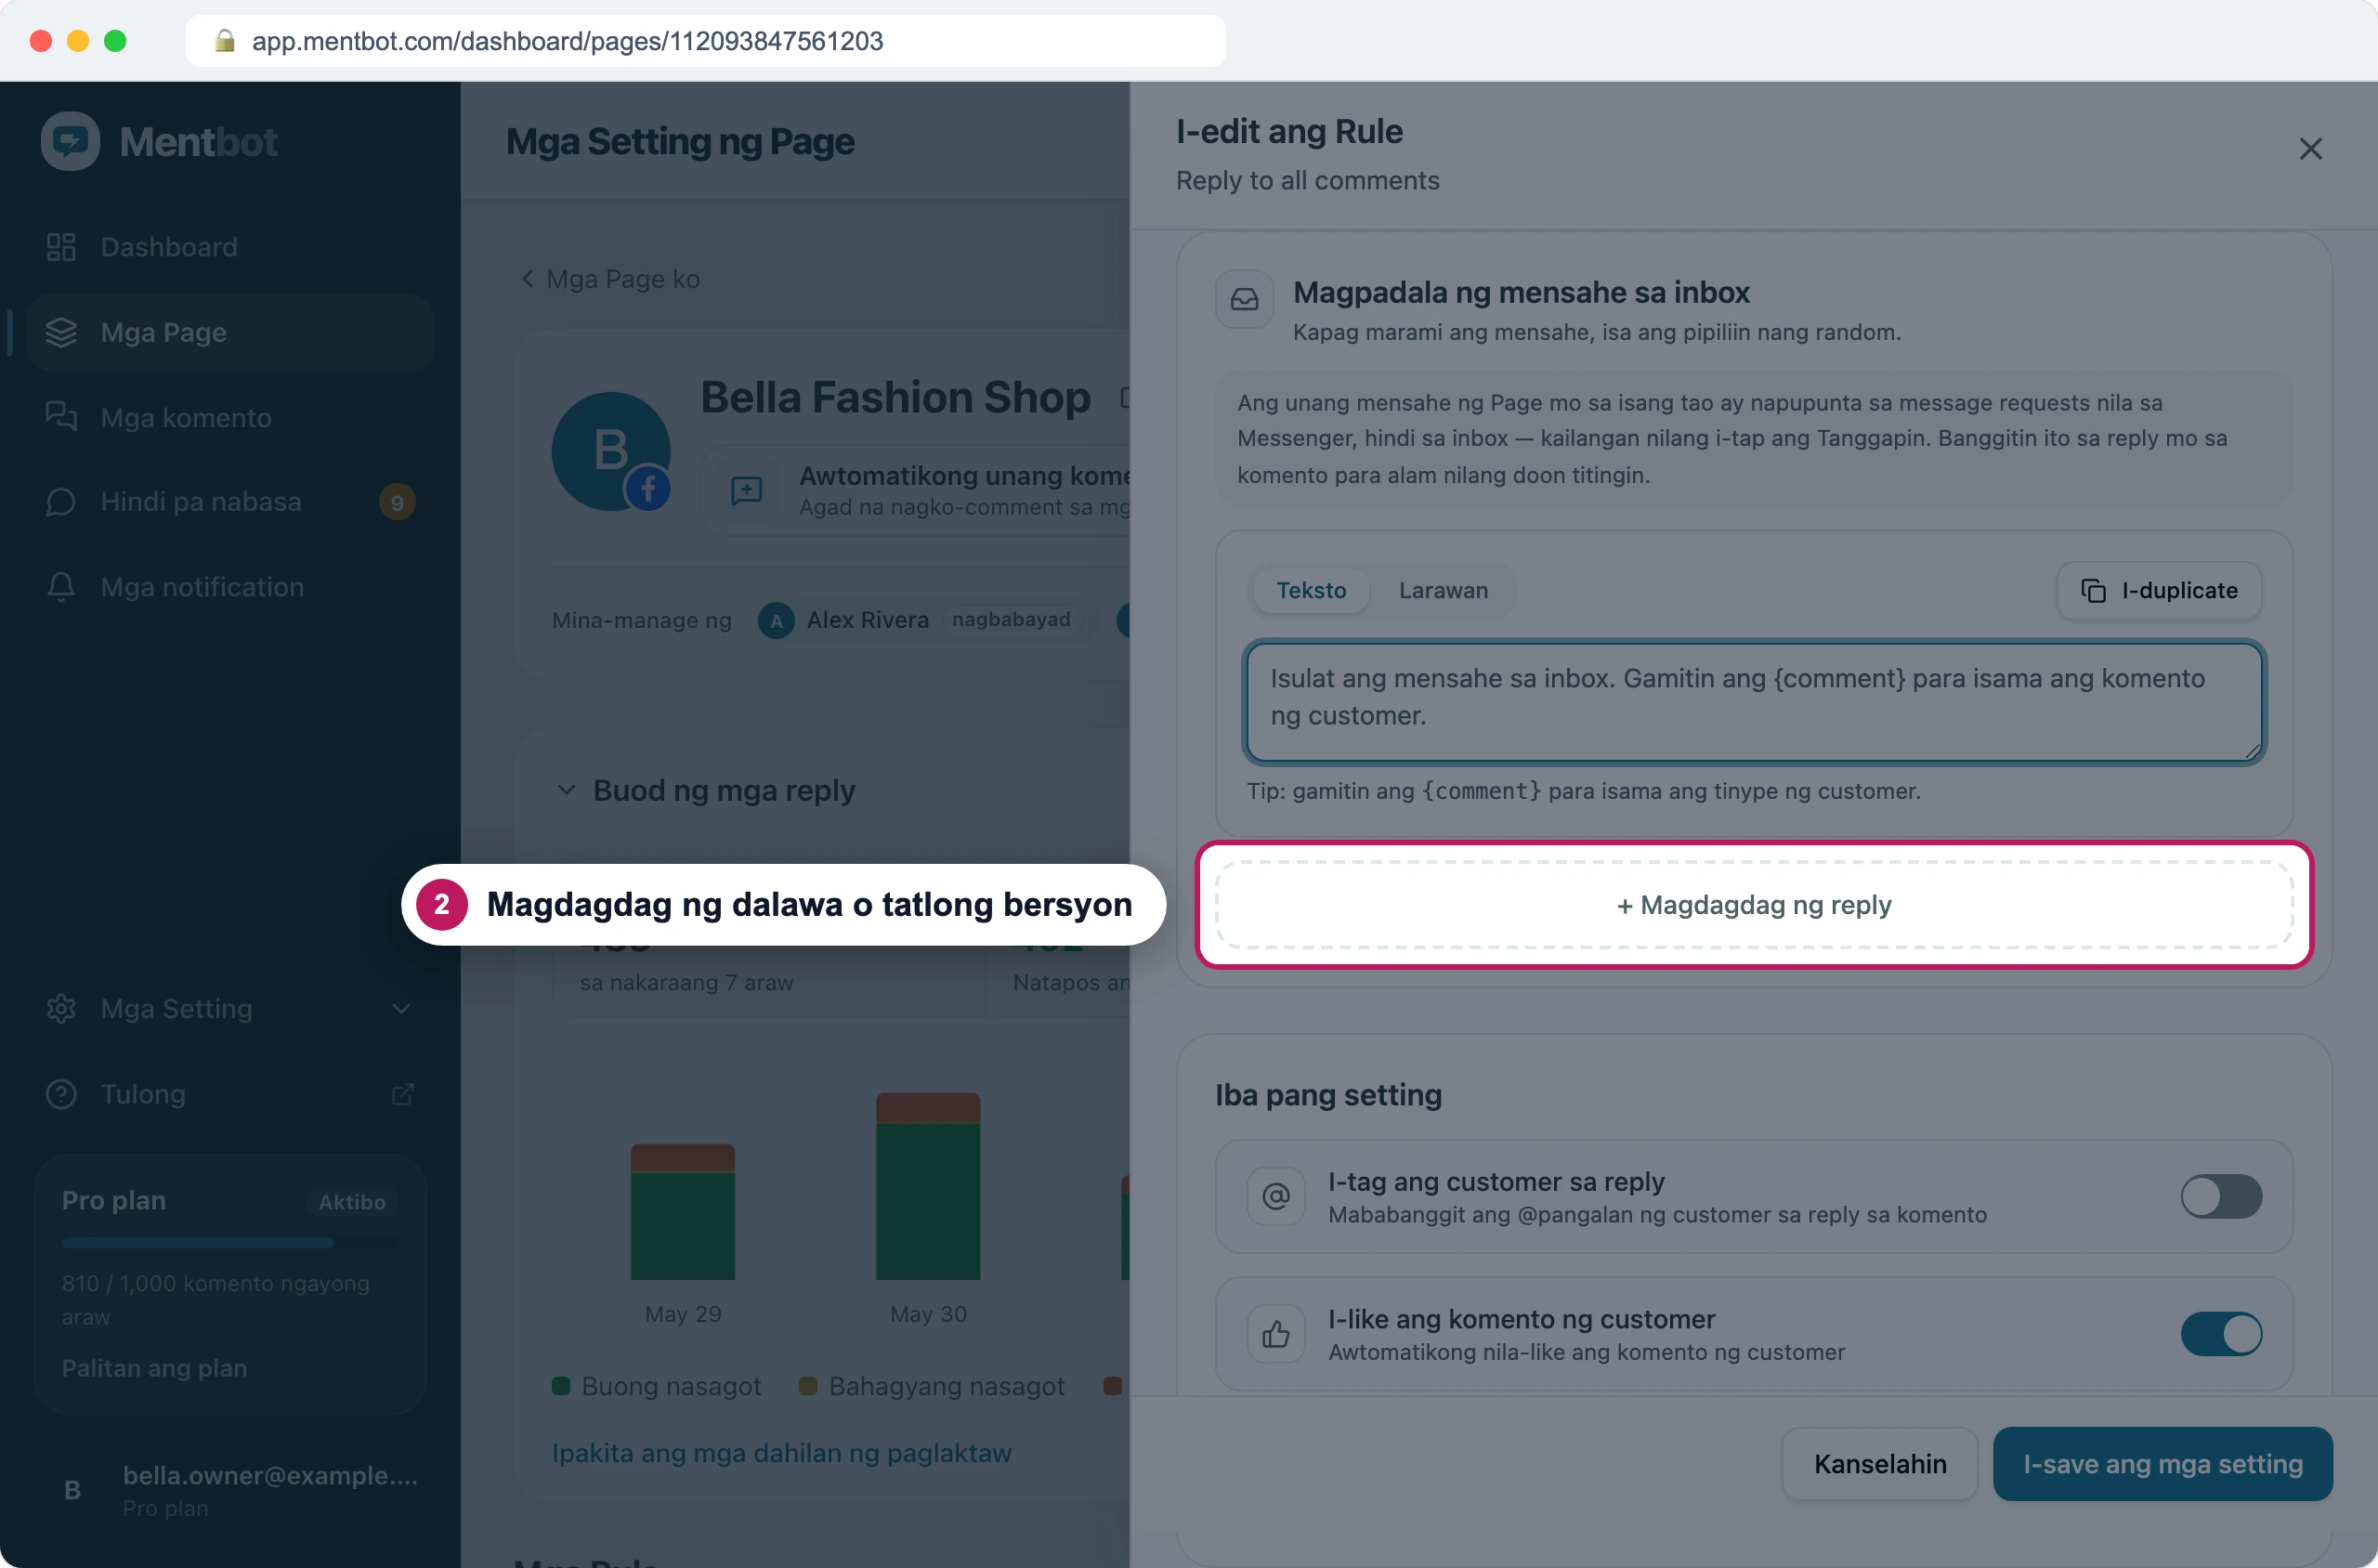Go back via Mga Page ko chevron
Screen dimensions: 2378x1568
pos(528,279)
